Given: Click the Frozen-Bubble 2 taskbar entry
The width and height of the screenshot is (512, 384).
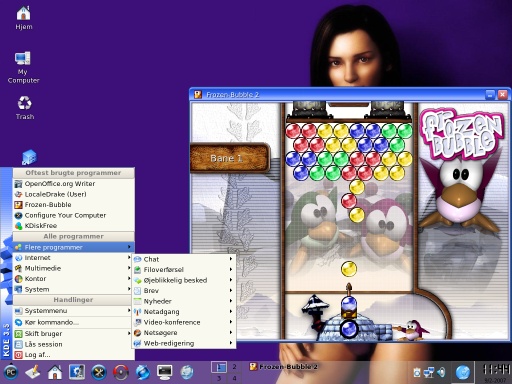Looking at the screenshot, I should point(284,367).
